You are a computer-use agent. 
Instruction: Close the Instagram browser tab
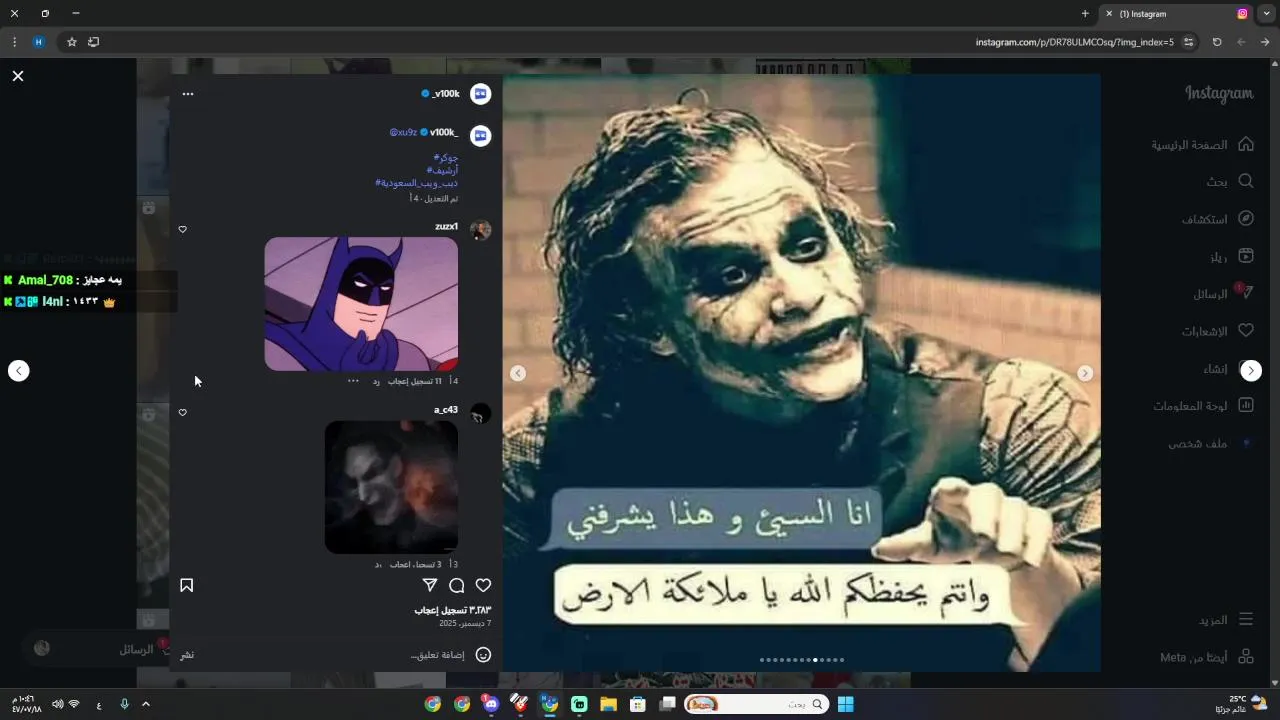pos(1109,14)
